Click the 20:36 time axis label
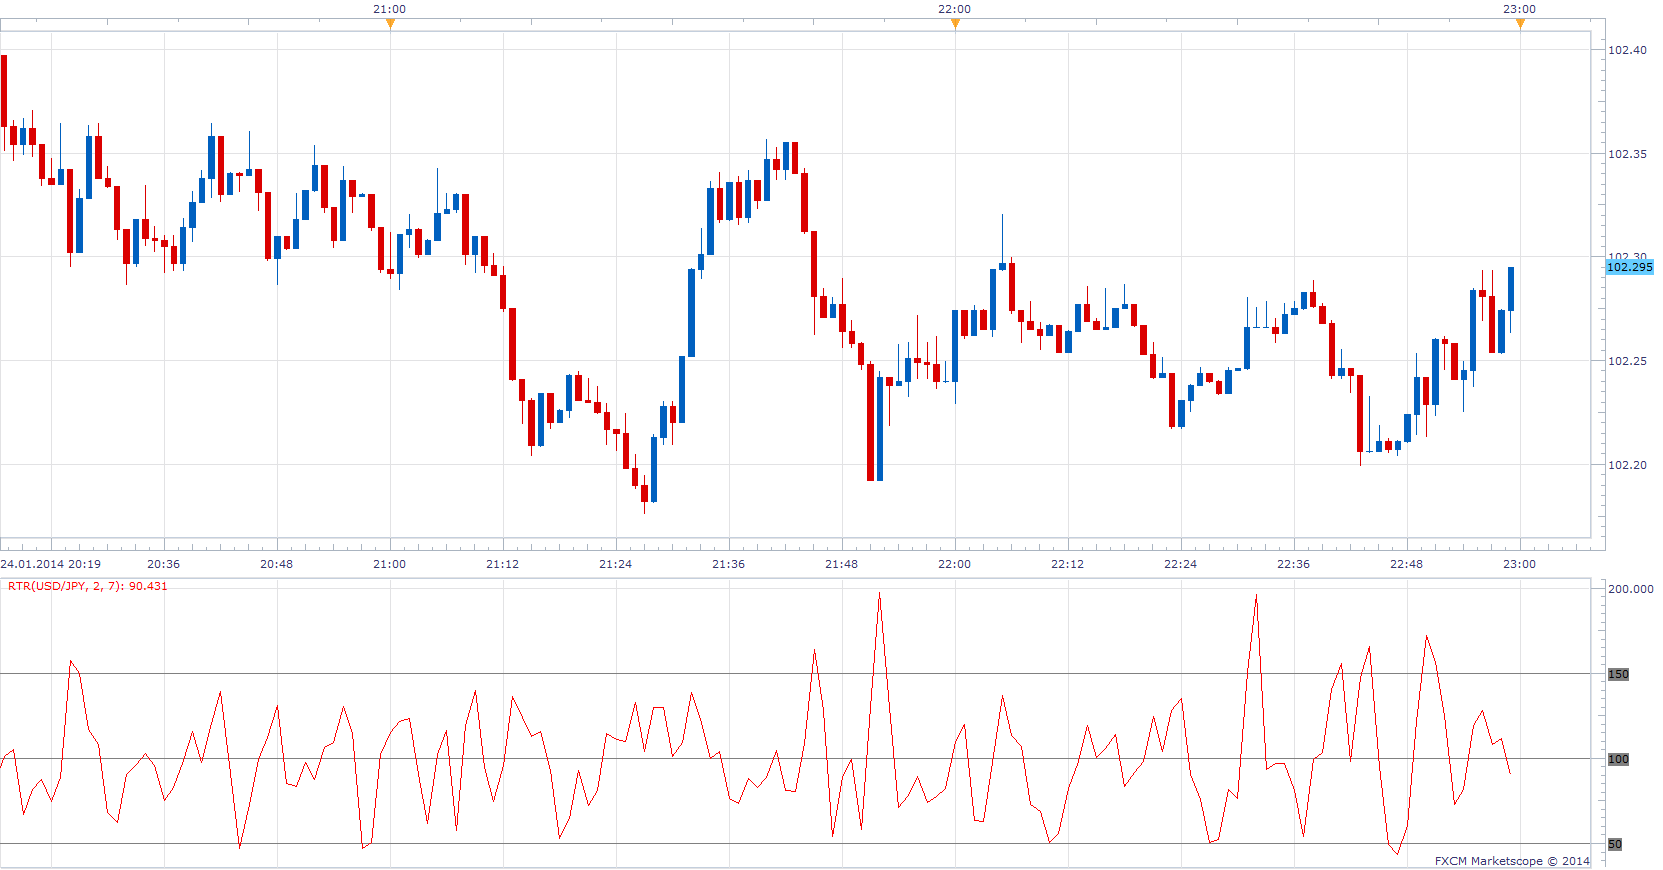1663x870 pixels. click(x=164, y=564)
